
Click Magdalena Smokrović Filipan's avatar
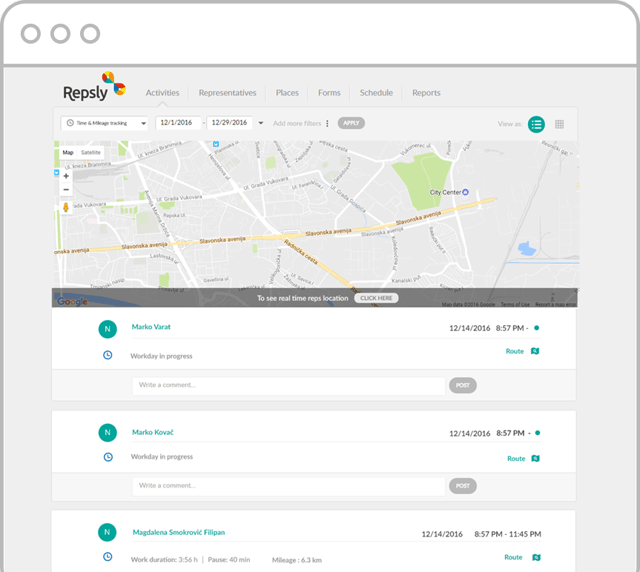pyautogui.click(x=107, y=532)
